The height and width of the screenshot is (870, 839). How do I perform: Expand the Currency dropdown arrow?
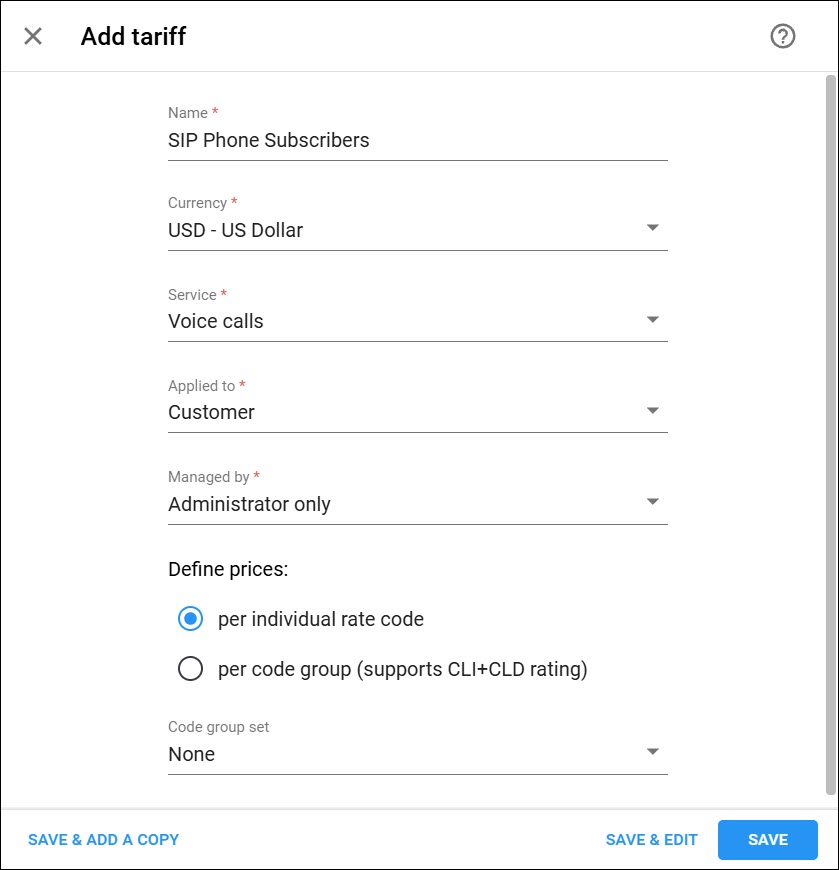pyautogui.click(x=653, y=227)
